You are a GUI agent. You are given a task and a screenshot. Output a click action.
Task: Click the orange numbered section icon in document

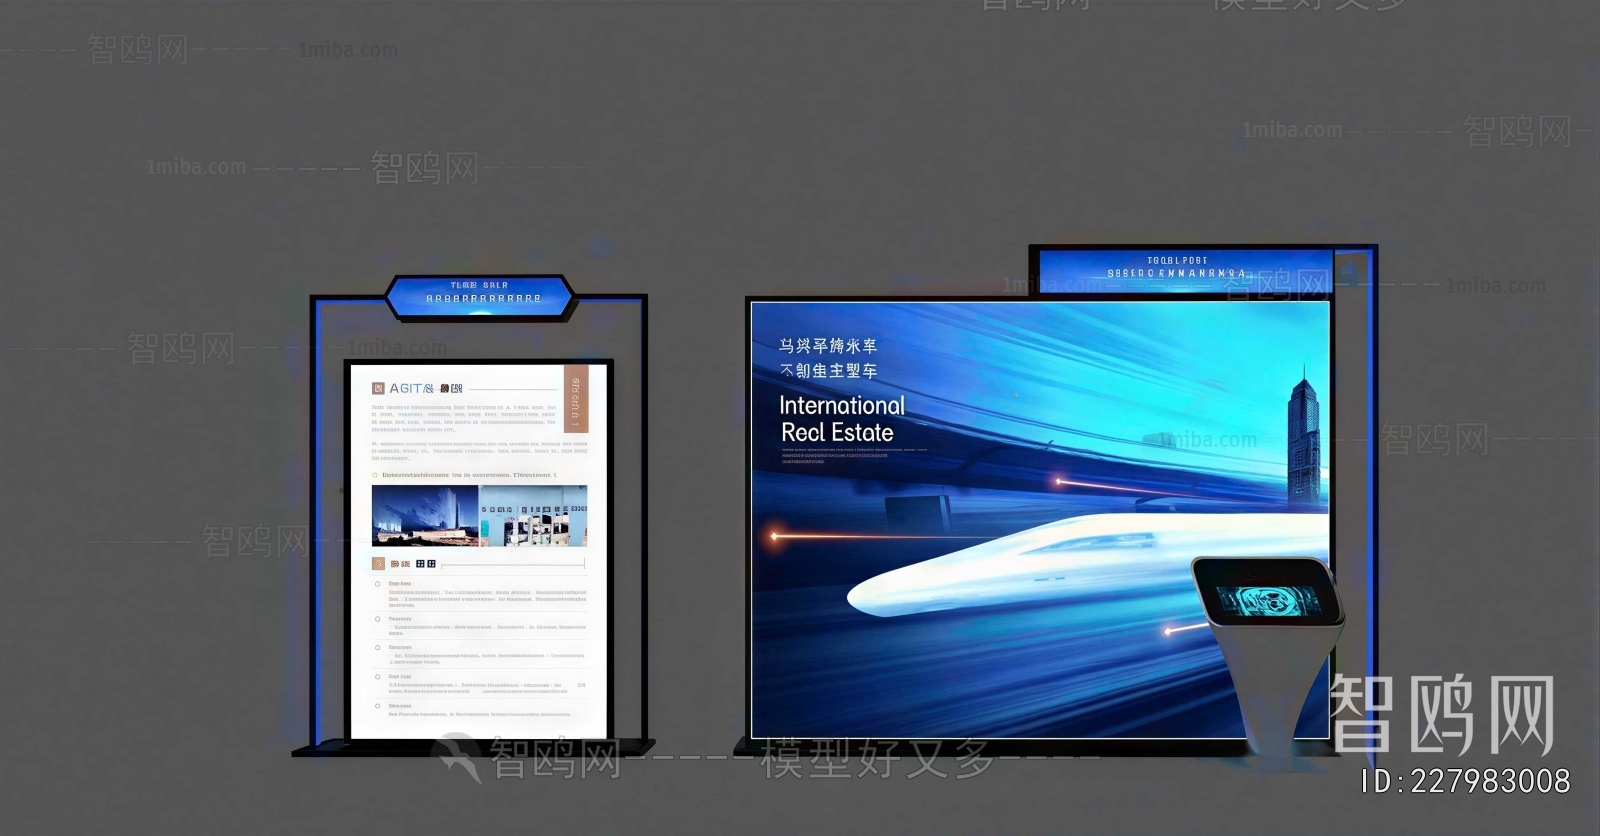[378, 564]
